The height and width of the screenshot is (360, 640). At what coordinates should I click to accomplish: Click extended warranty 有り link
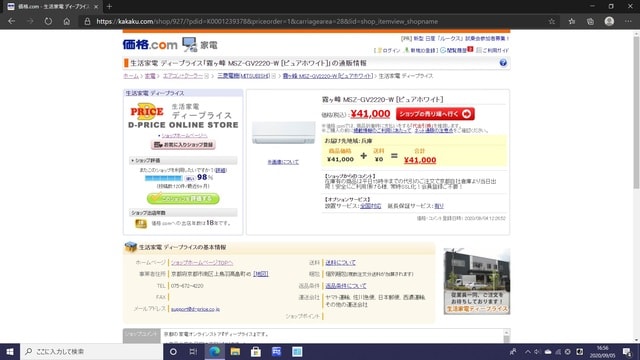(439, 206)
